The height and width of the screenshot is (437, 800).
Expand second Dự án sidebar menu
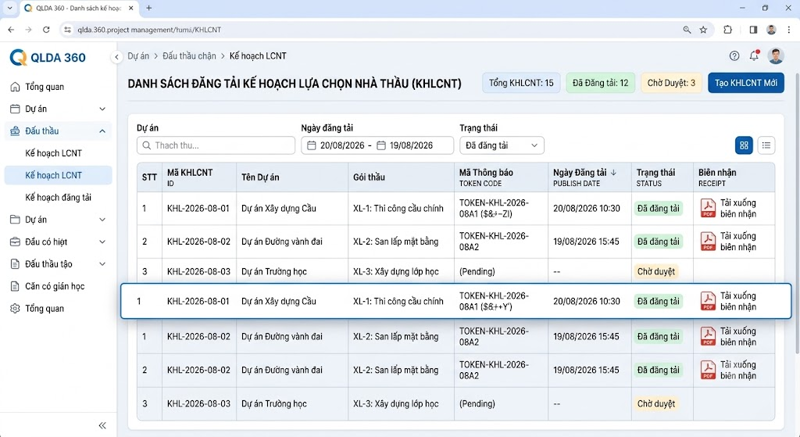(103, 220)
